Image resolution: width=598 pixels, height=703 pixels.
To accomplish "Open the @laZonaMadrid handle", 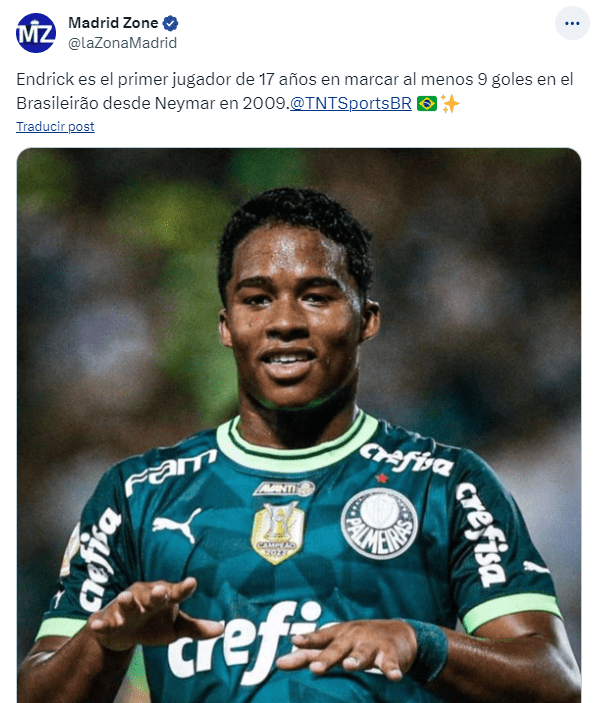I will pyautogui.click(x=122, y=43).
